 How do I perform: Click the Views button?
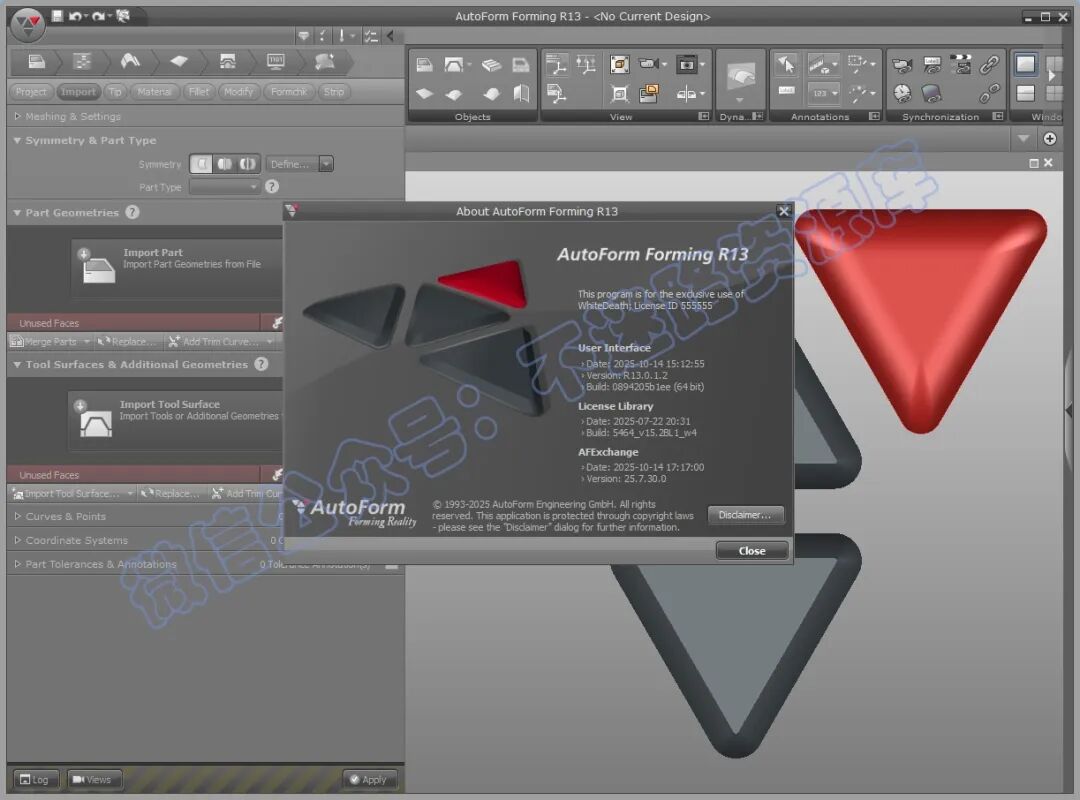coord(94,779)
